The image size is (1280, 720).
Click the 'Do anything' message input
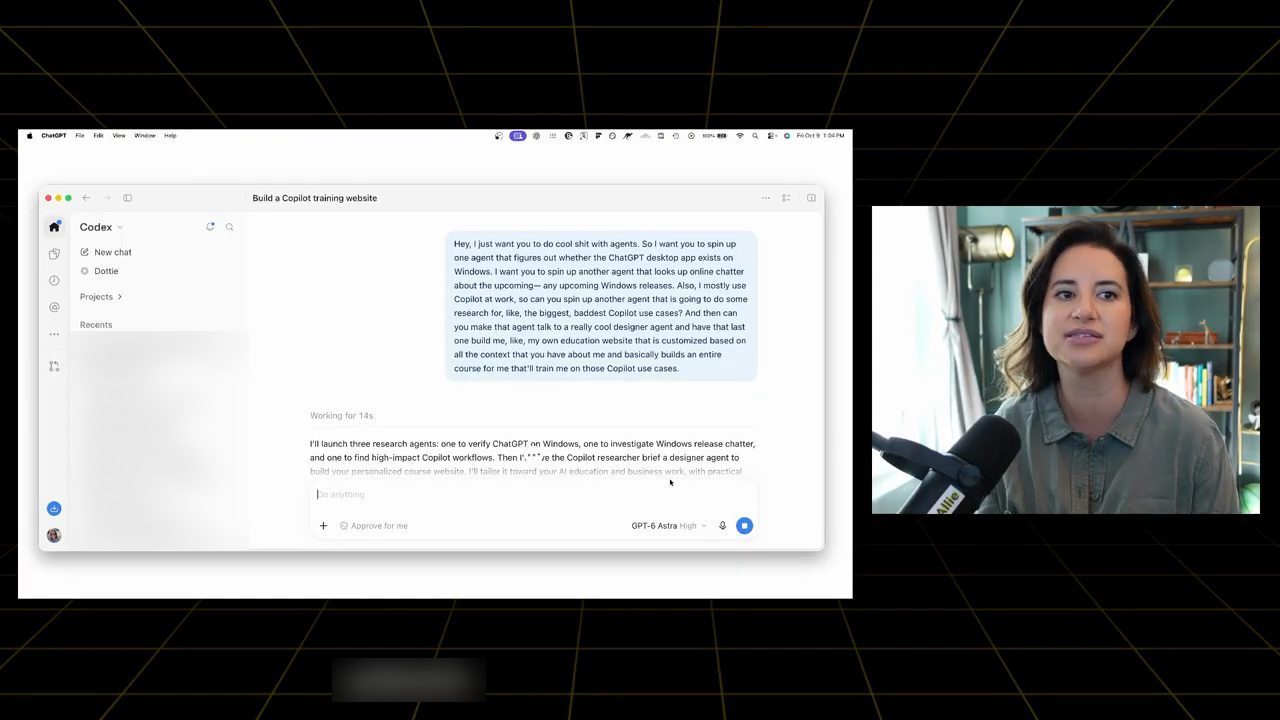[x=534, y=494]
